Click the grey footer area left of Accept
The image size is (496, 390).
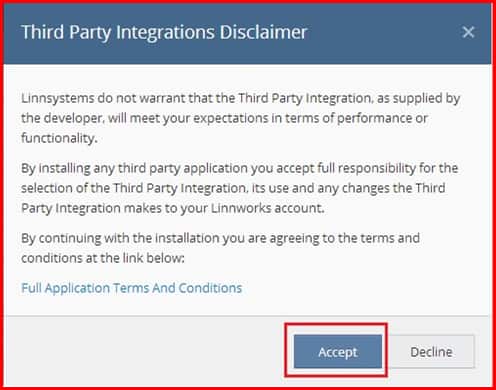click(x=145, y=352)
